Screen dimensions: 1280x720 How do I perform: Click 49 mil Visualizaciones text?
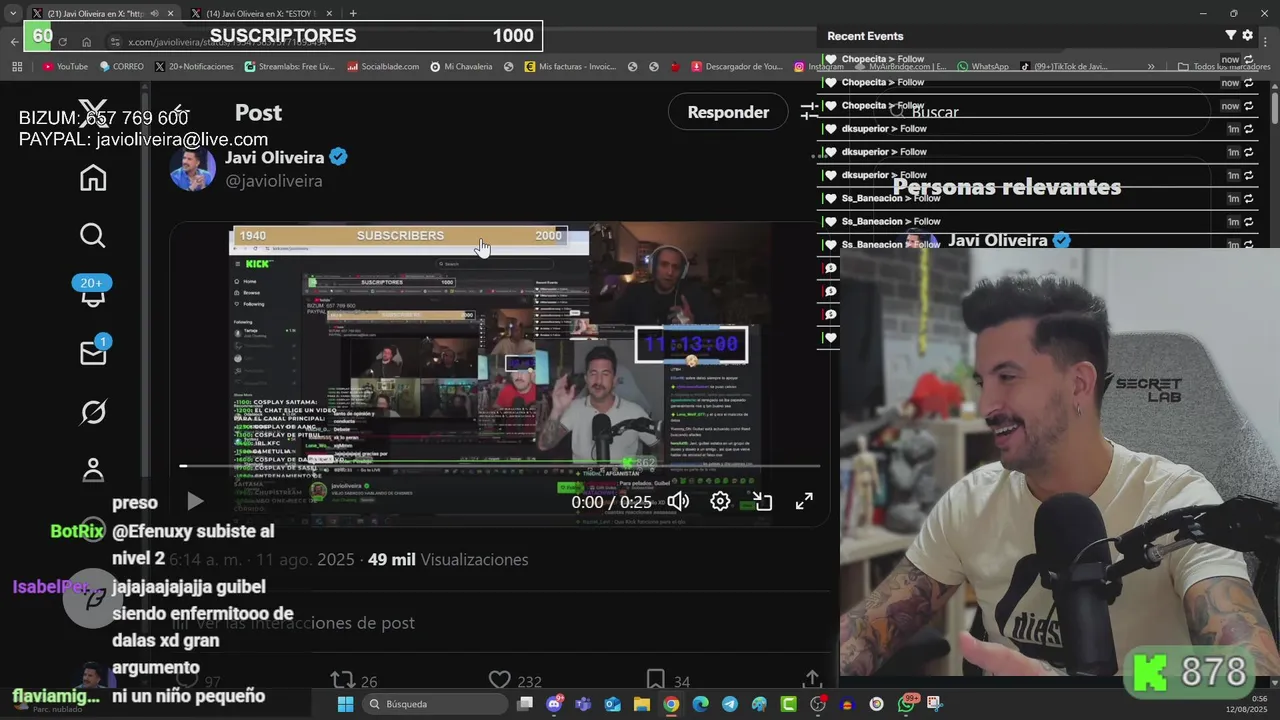[448, 560]
